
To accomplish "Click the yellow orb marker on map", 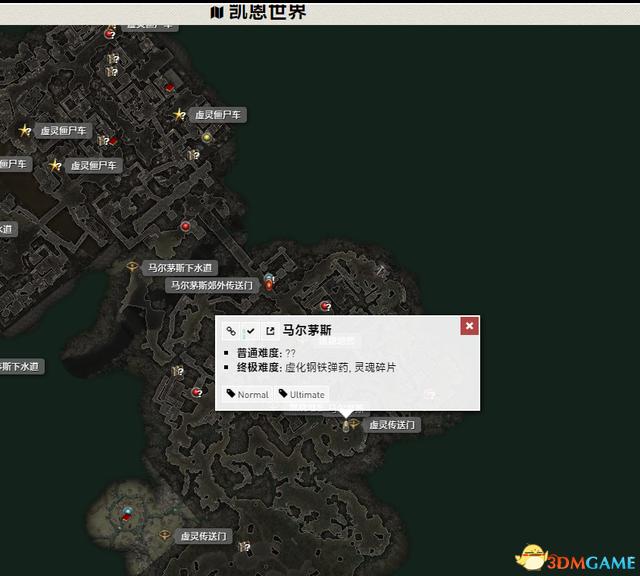I will (x=207, y=138).
